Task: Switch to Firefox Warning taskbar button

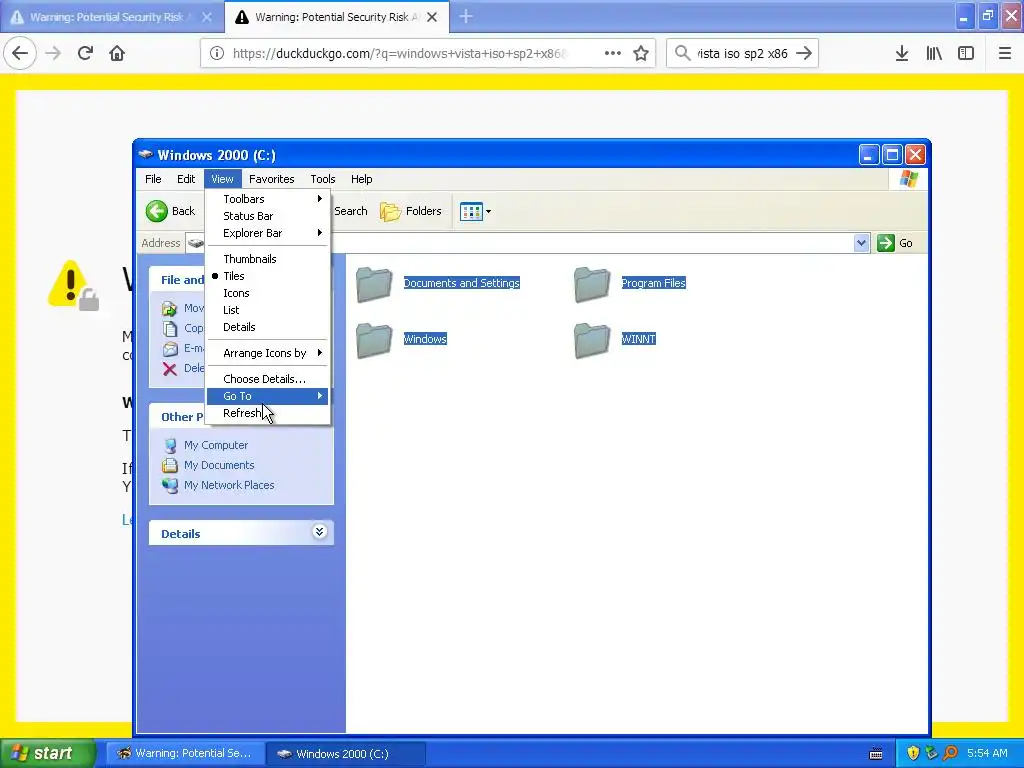Action: click(x=185, y=753)
